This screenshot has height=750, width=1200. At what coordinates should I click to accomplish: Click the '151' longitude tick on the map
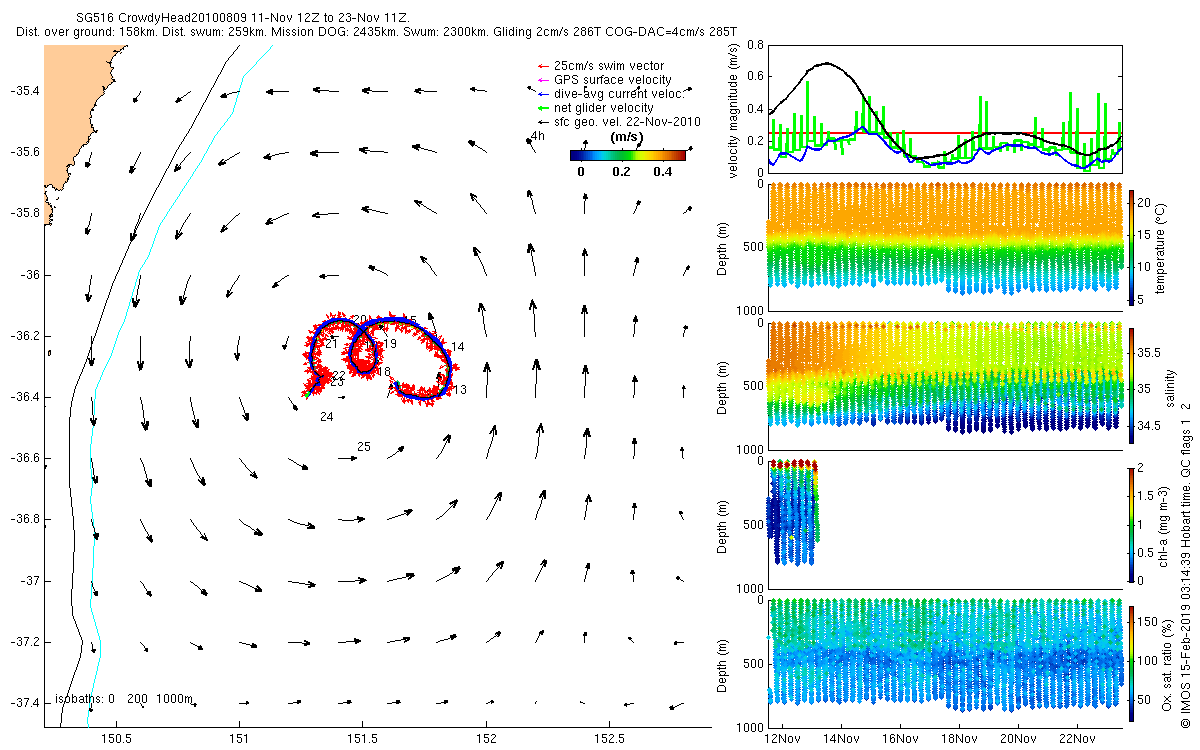[240, 739]
